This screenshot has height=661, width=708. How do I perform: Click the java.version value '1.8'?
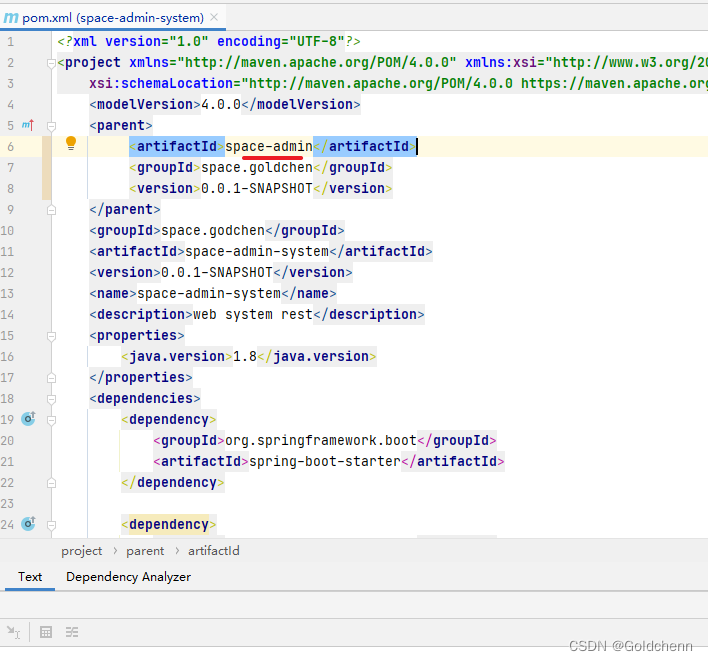click(245, 356)
